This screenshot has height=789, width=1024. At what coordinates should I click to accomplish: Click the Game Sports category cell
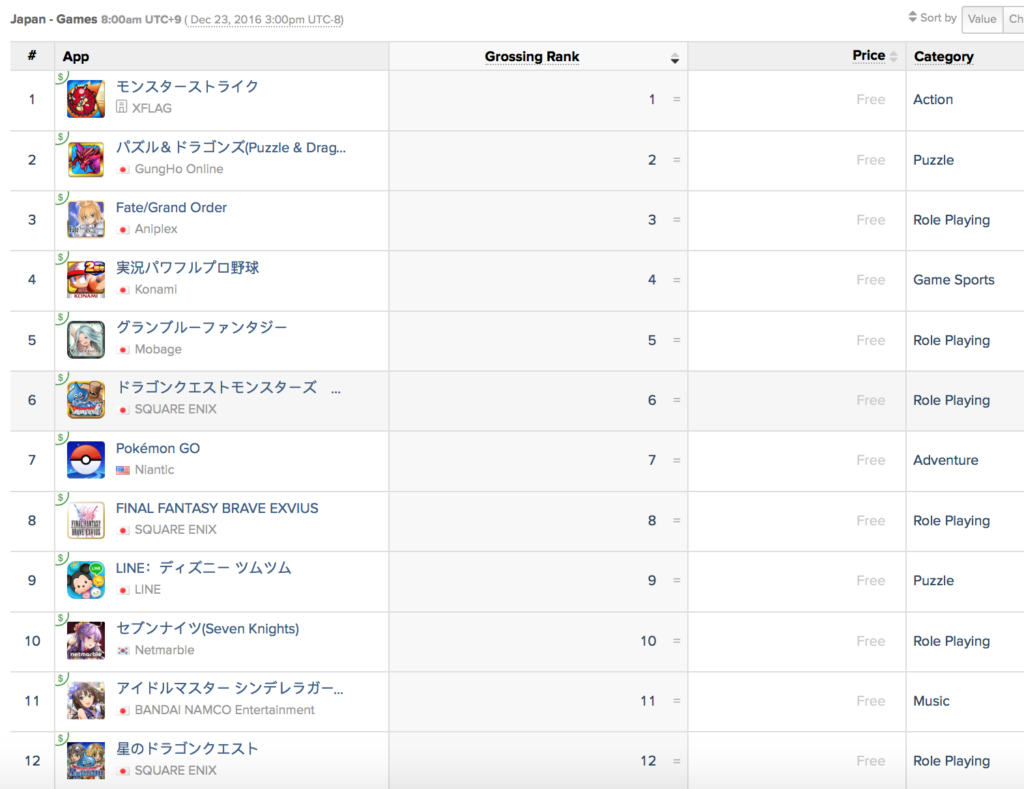953,280
